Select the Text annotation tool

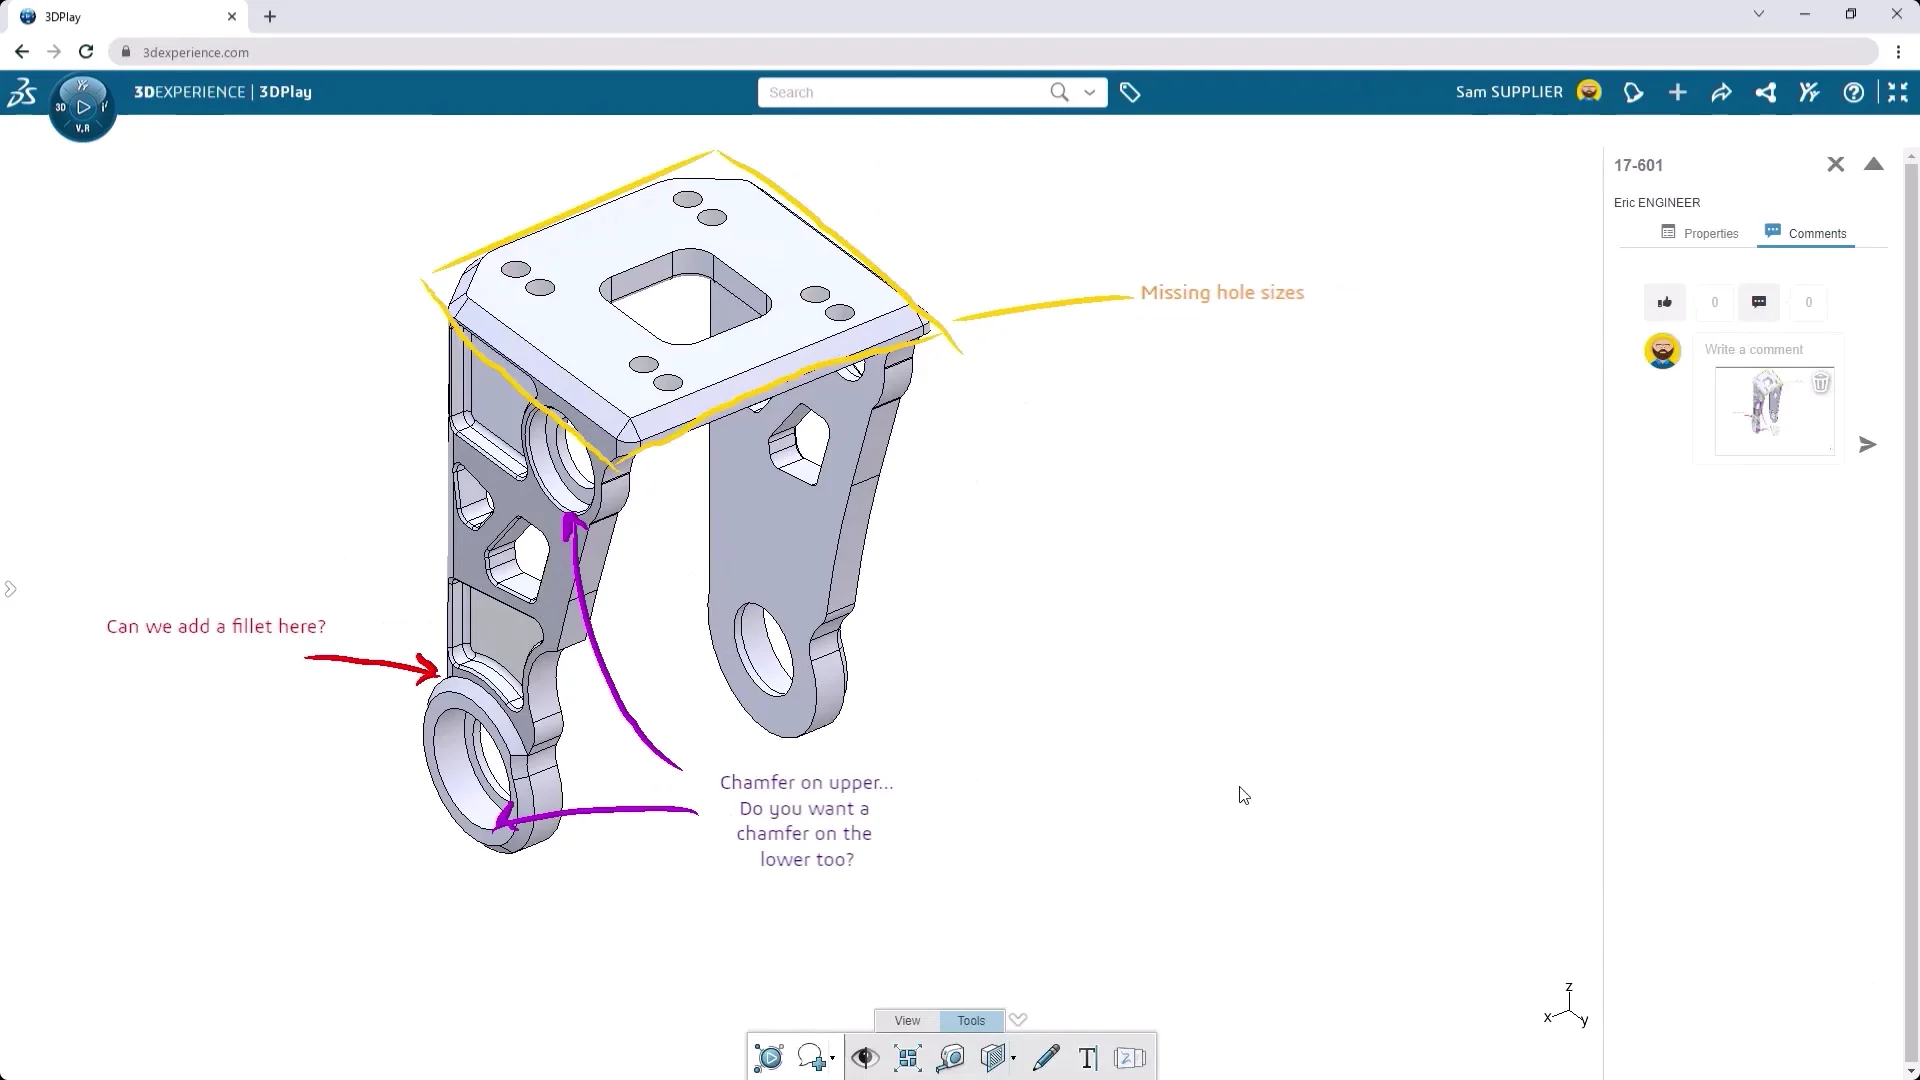click(1088, 1058)
